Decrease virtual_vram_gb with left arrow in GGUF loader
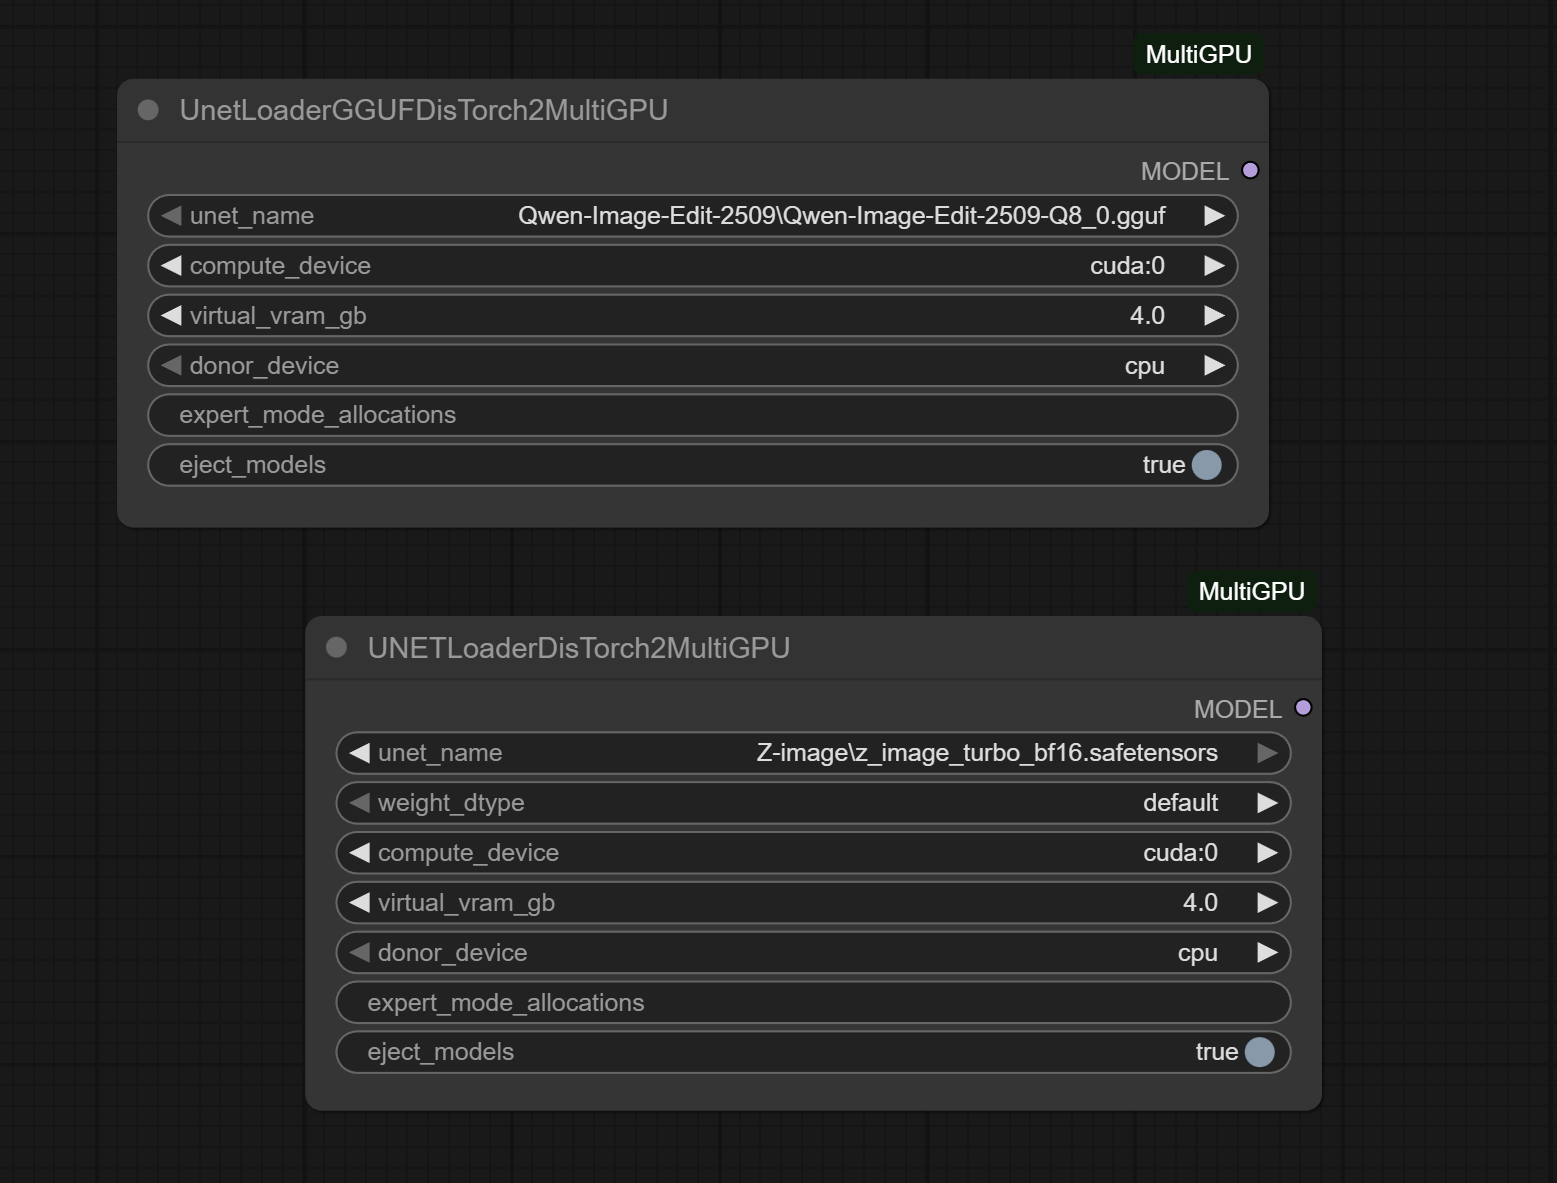 [x=171, y=316]
